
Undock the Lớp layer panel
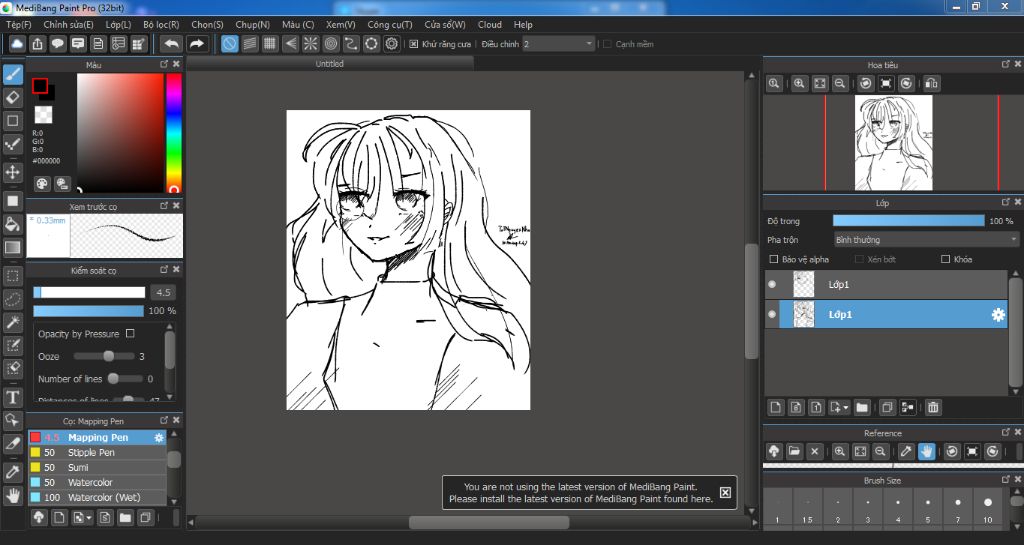pyautogui.click(x=1006, y=202)
